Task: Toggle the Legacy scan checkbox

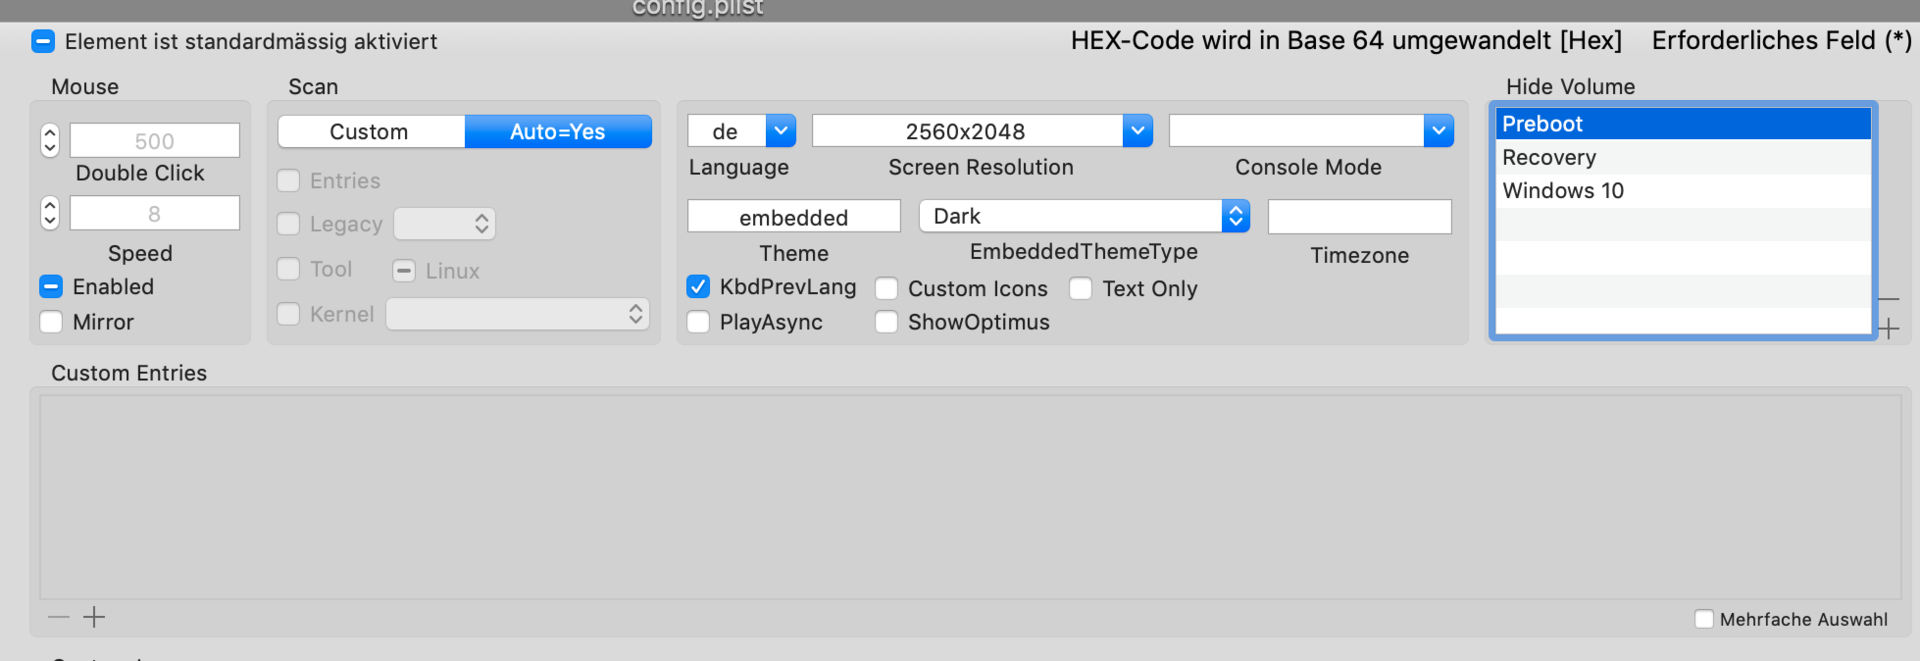Action: coord(288,224)
